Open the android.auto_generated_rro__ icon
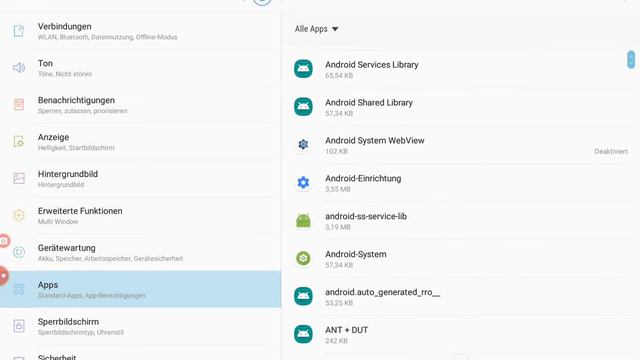Image resolution: width=640 pixels, height=360 pixels. (x=303, y=296)
